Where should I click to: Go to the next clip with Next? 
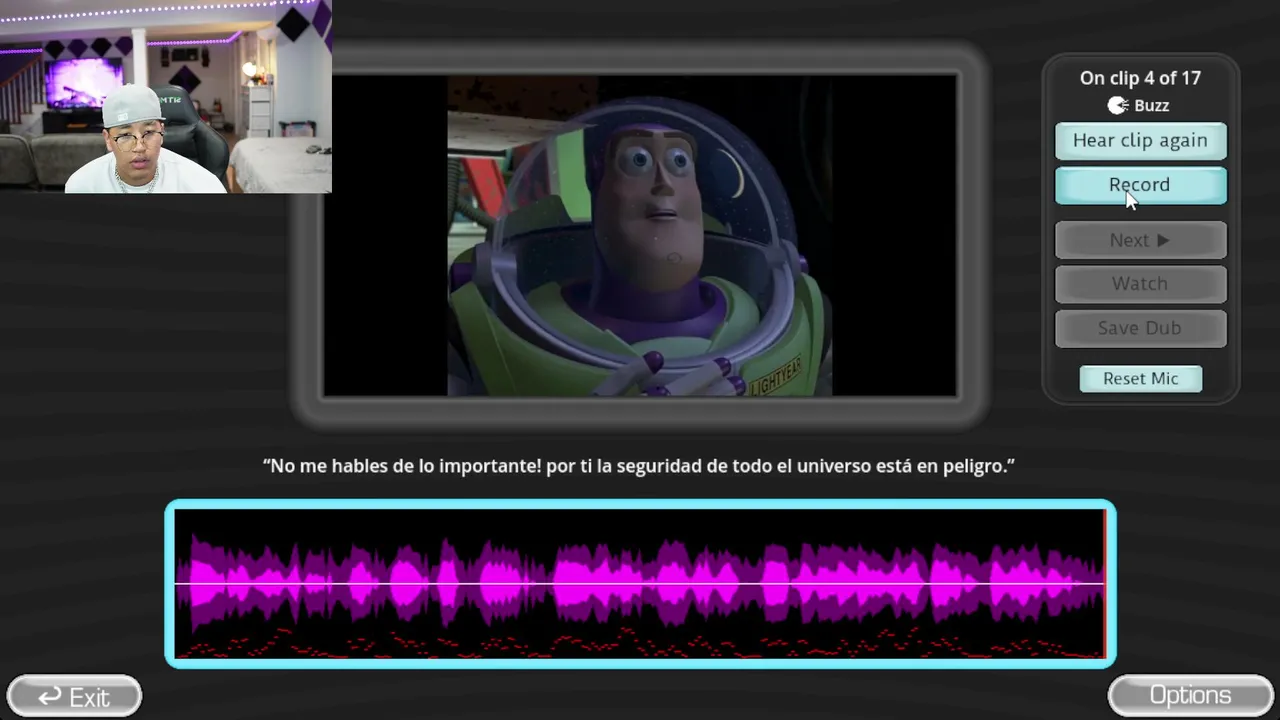tap(1140, 240)
